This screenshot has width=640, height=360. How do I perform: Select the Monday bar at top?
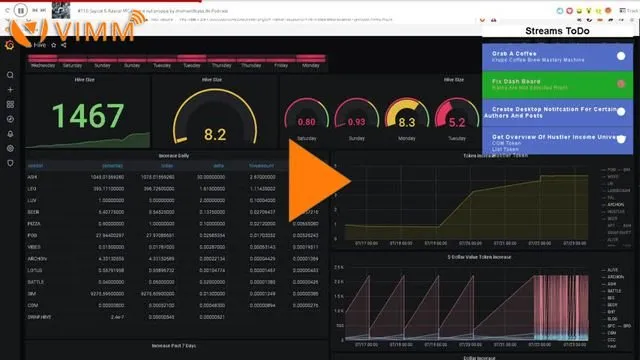click(x=311, y=58)
